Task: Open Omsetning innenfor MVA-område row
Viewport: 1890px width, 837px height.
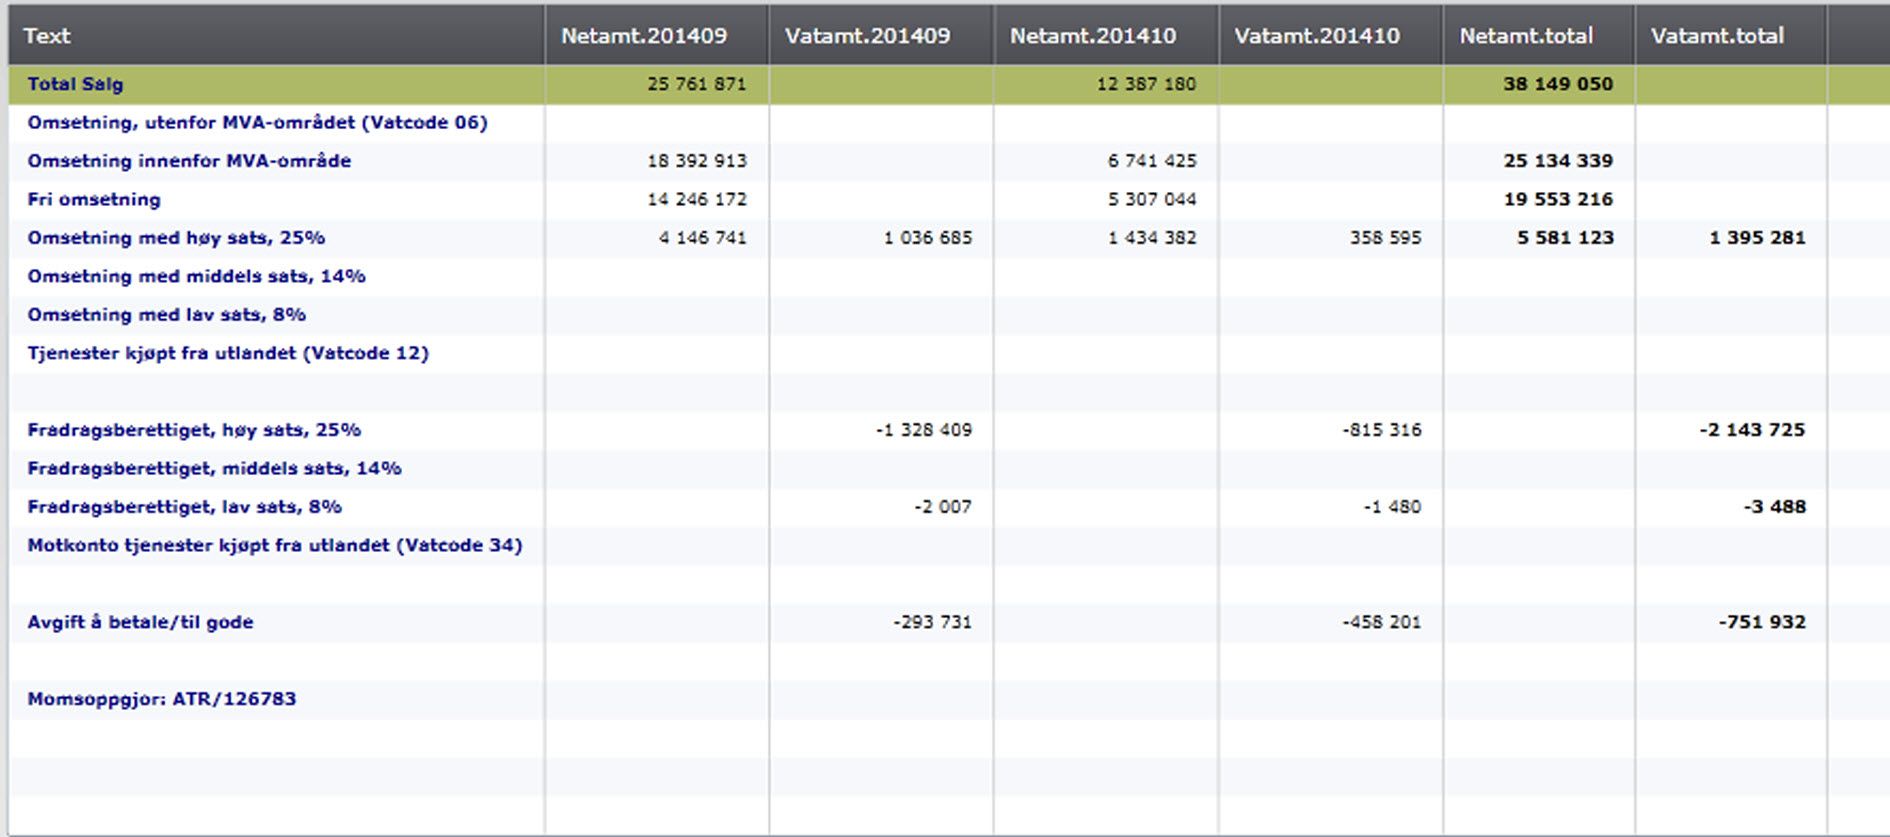Action: click(189, 161)
